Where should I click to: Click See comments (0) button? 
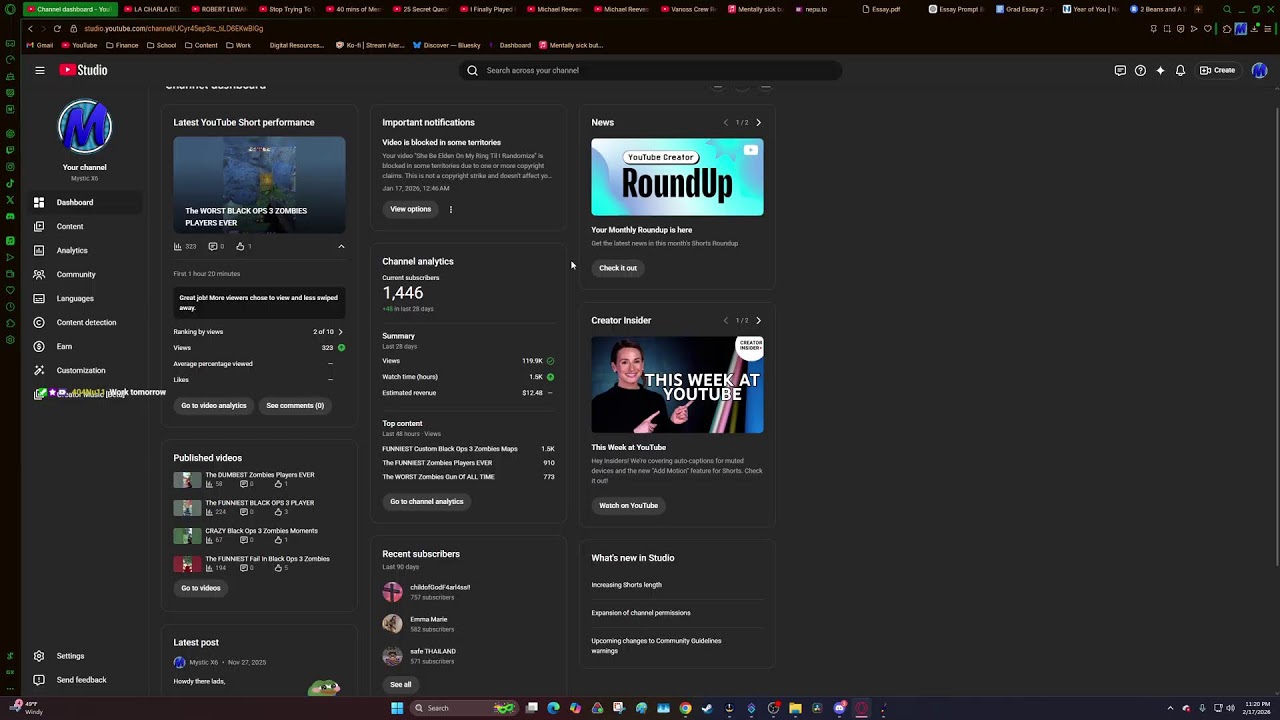(295, 405)
